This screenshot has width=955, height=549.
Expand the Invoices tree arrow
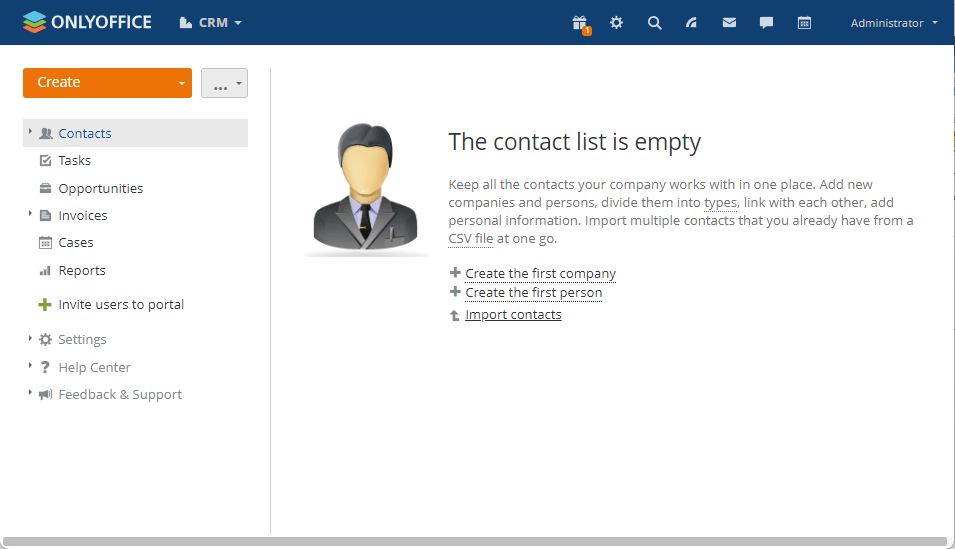[x=30, y=214]
